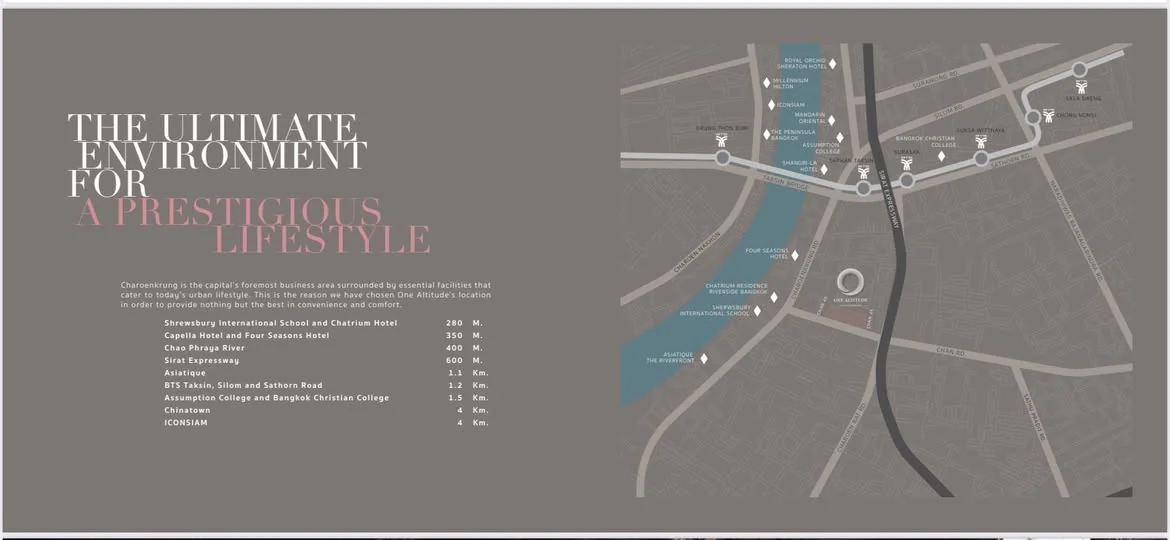Click the BTS logo at Suksa Witthaya station
Image resolution: width=1170 pixels, height=540 pixels.
pyautogui.click(x=980, y=141)
